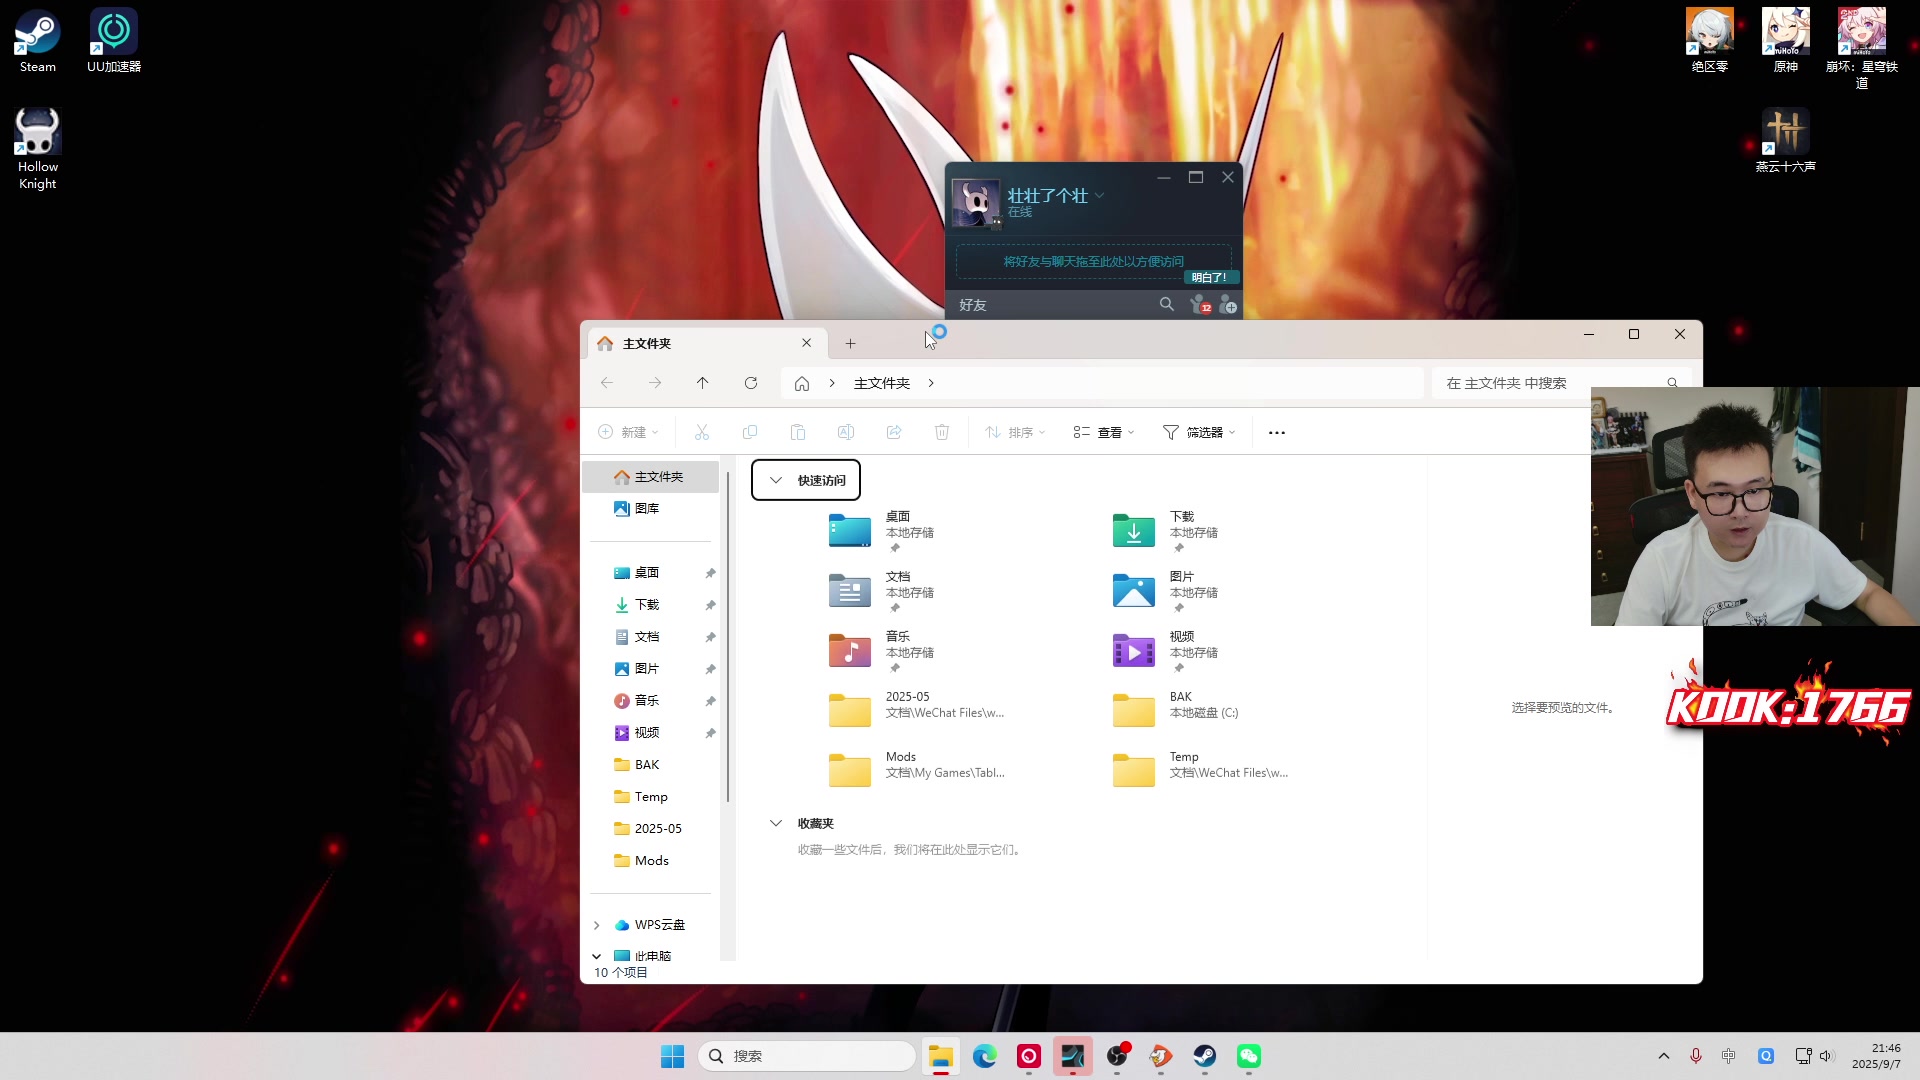Image resolution: width=1920 pixels, height=1080 pixels.
Task: Expand the address bar path chevron after 主文件夹
Action: pyautogui.click(x=931, y=383)
